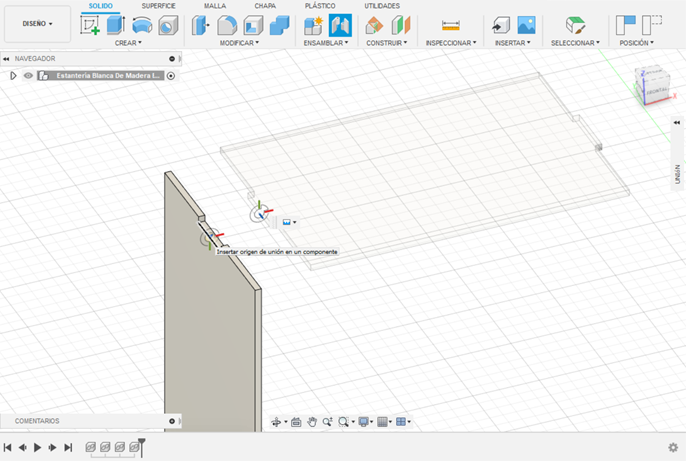The image size is (686, 461).
Task: Click the Select filter icon
Action: [575, 25]
